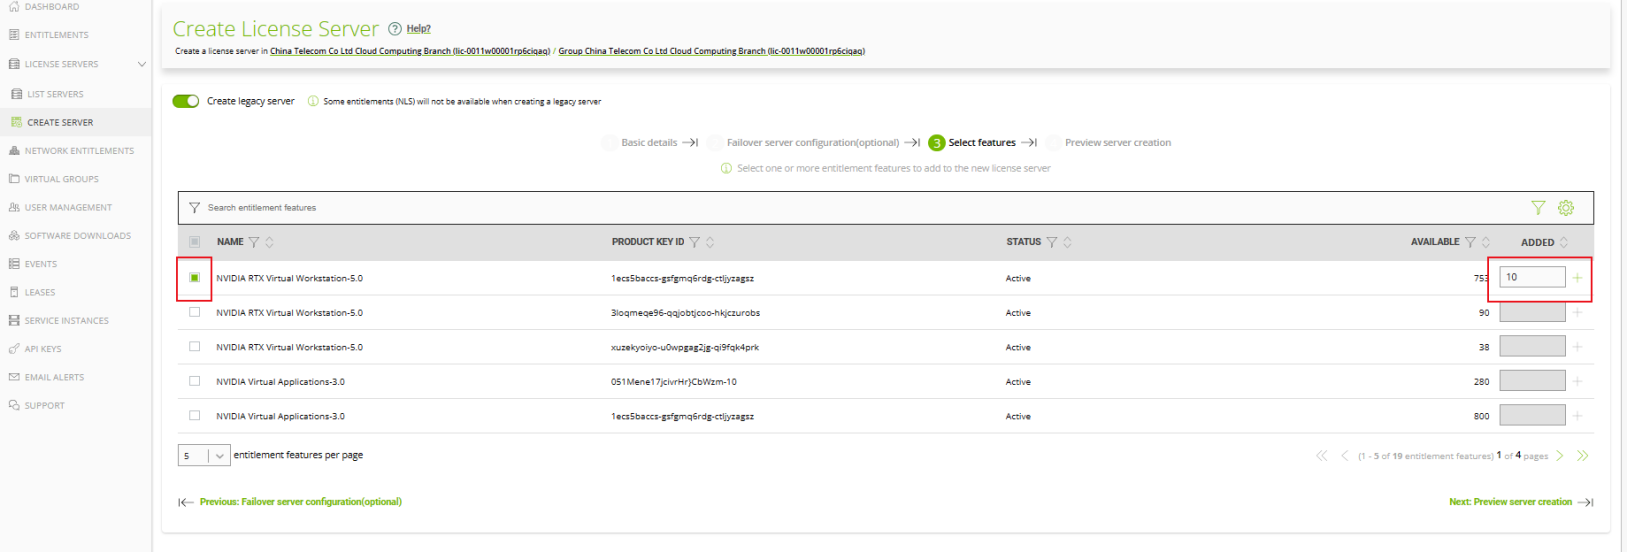Go to previous page arrow
This screenshot has width=1628, height=553.
(1345, 456)
